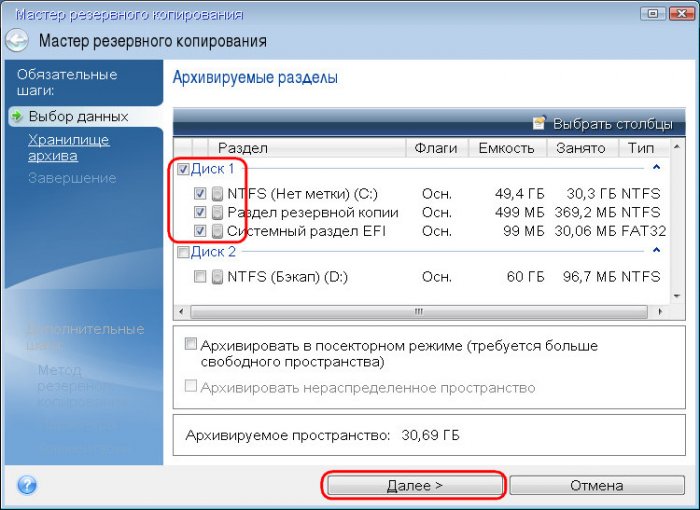Screen dimensions: 700x510
Task: Sort by Тип column header
Action: click(643, 148)
